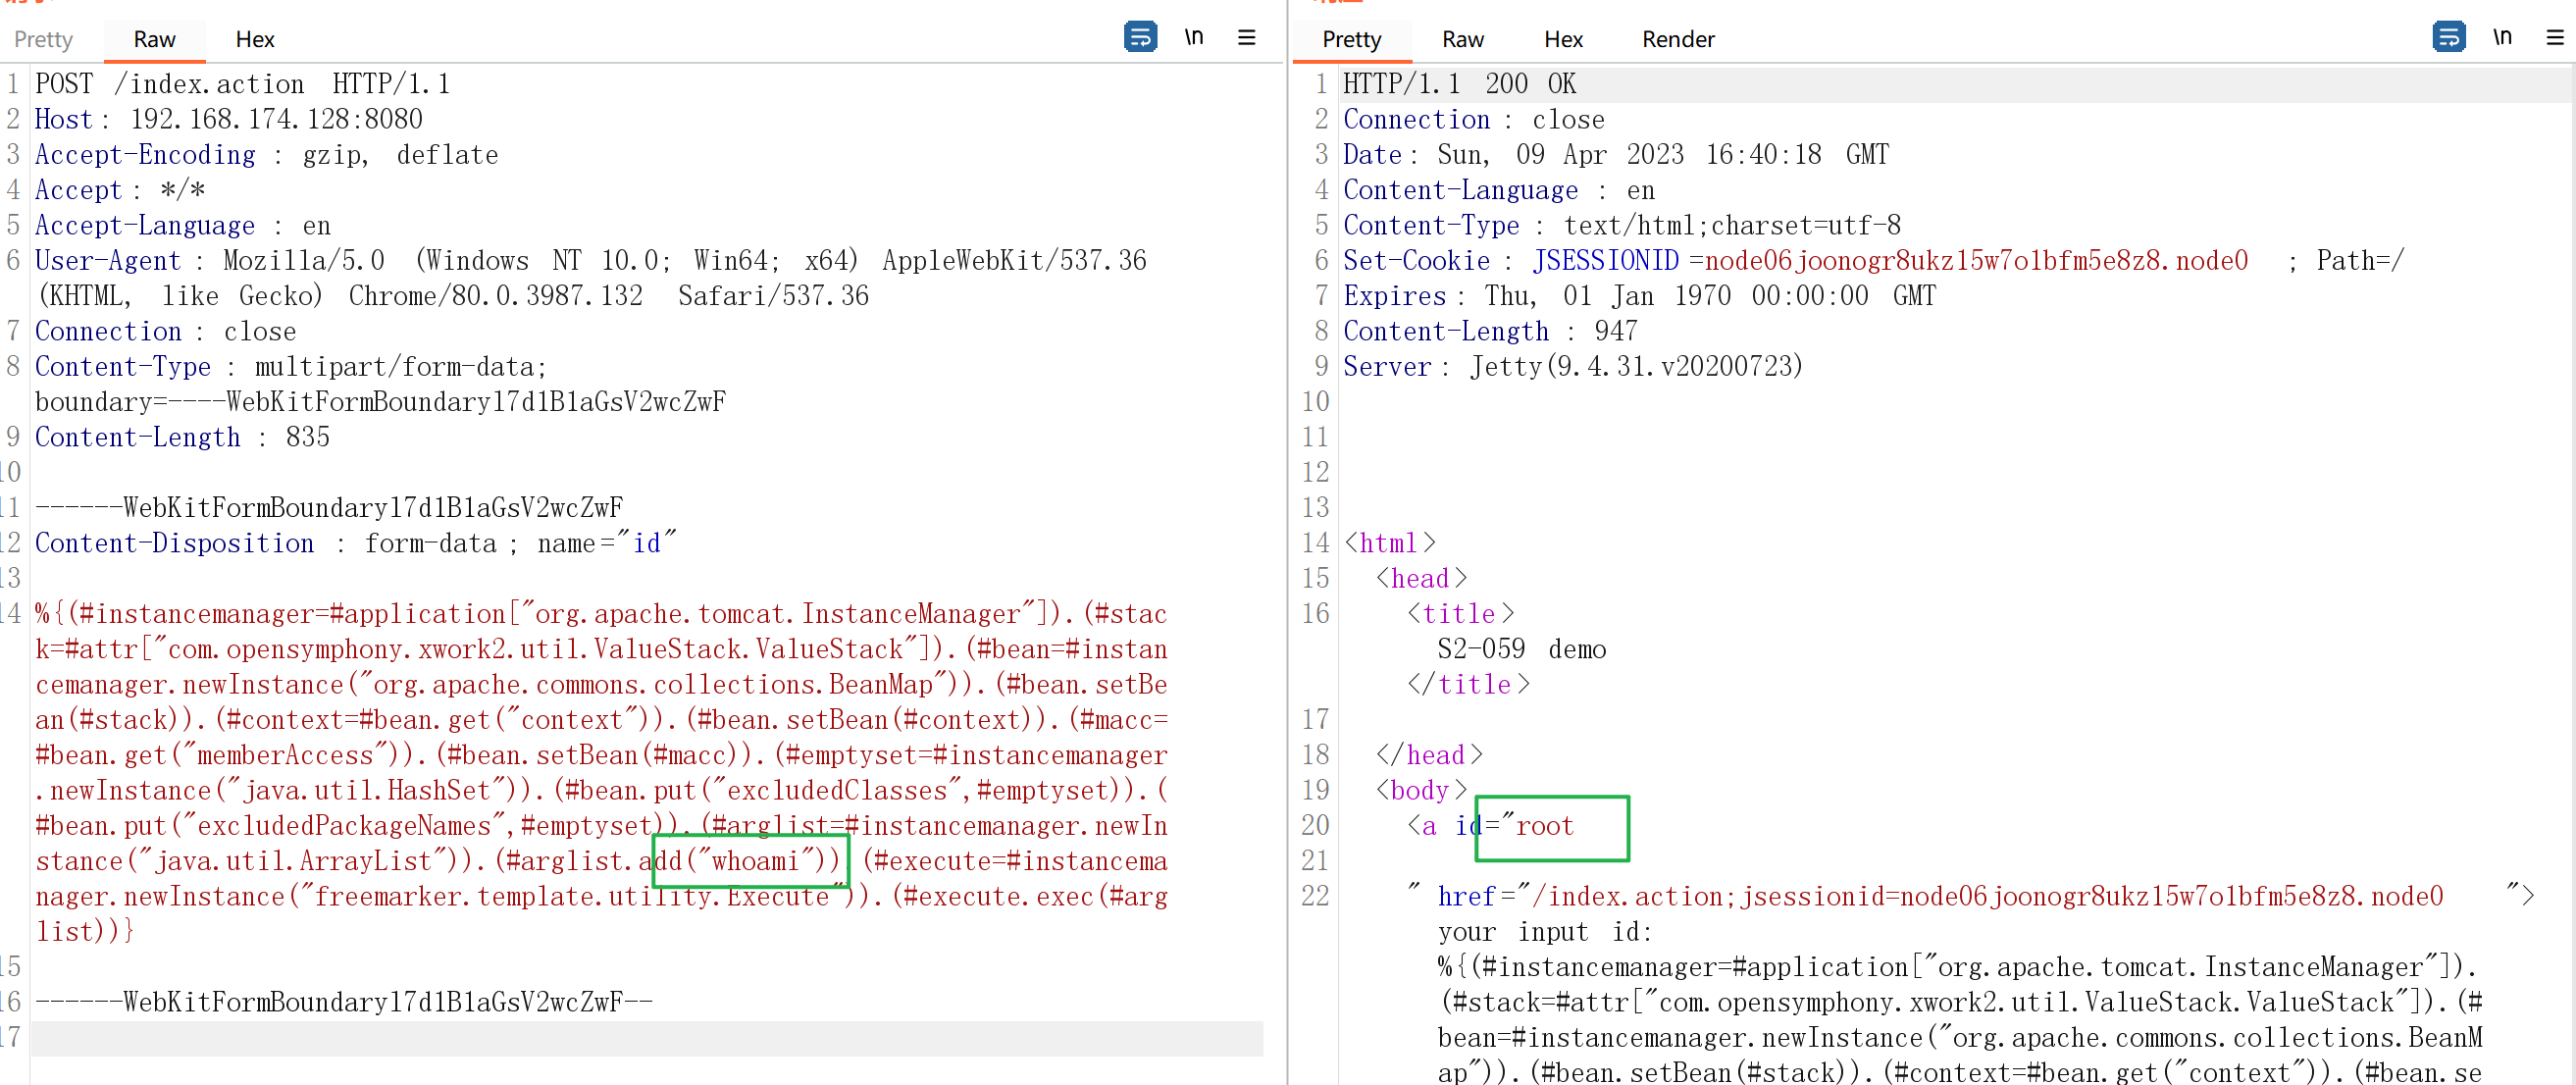Click the Content-Disposition form-data line
The image size is (2576, 1085).
click(x=356, y=543)
